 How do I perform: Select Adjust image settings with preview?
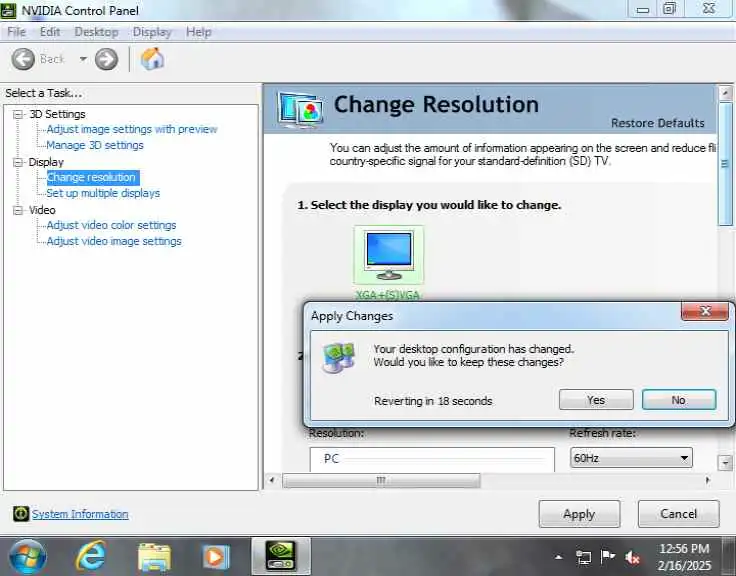pyautogui.click(x=132, y=129)
